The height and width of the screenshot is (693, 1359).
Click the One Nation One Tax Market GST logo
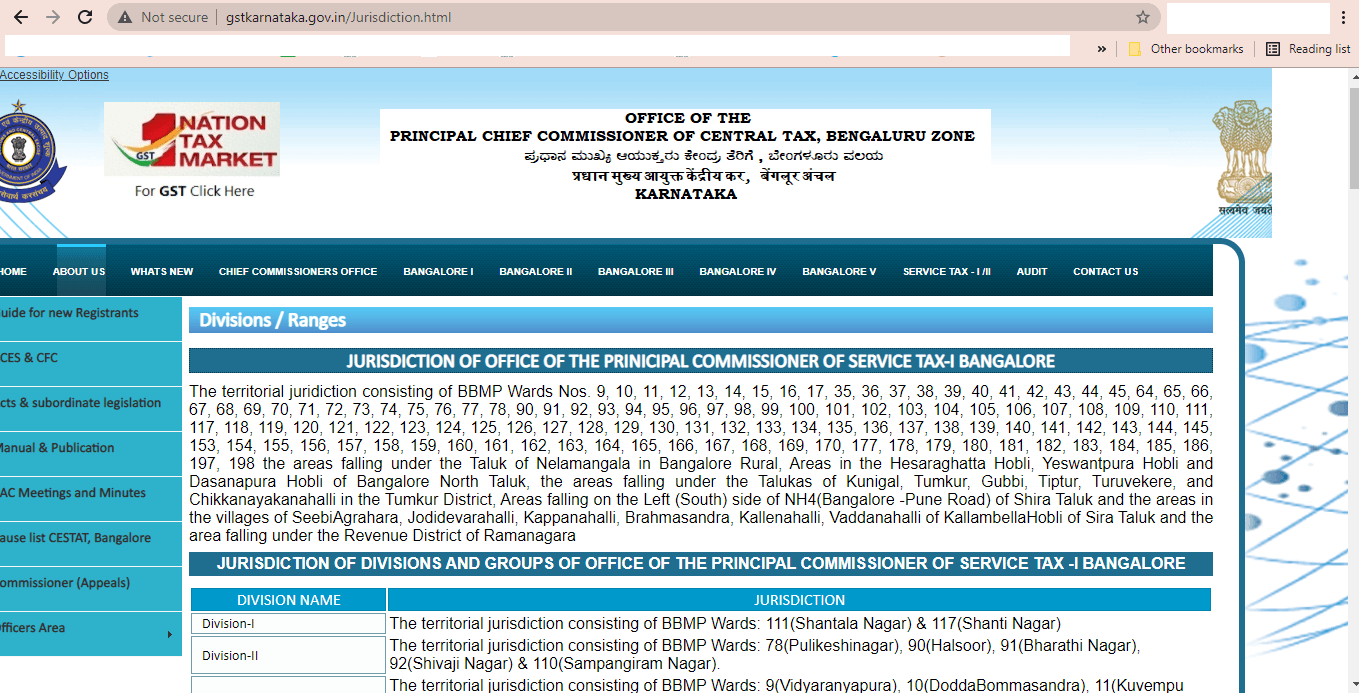tap(193, 138)
